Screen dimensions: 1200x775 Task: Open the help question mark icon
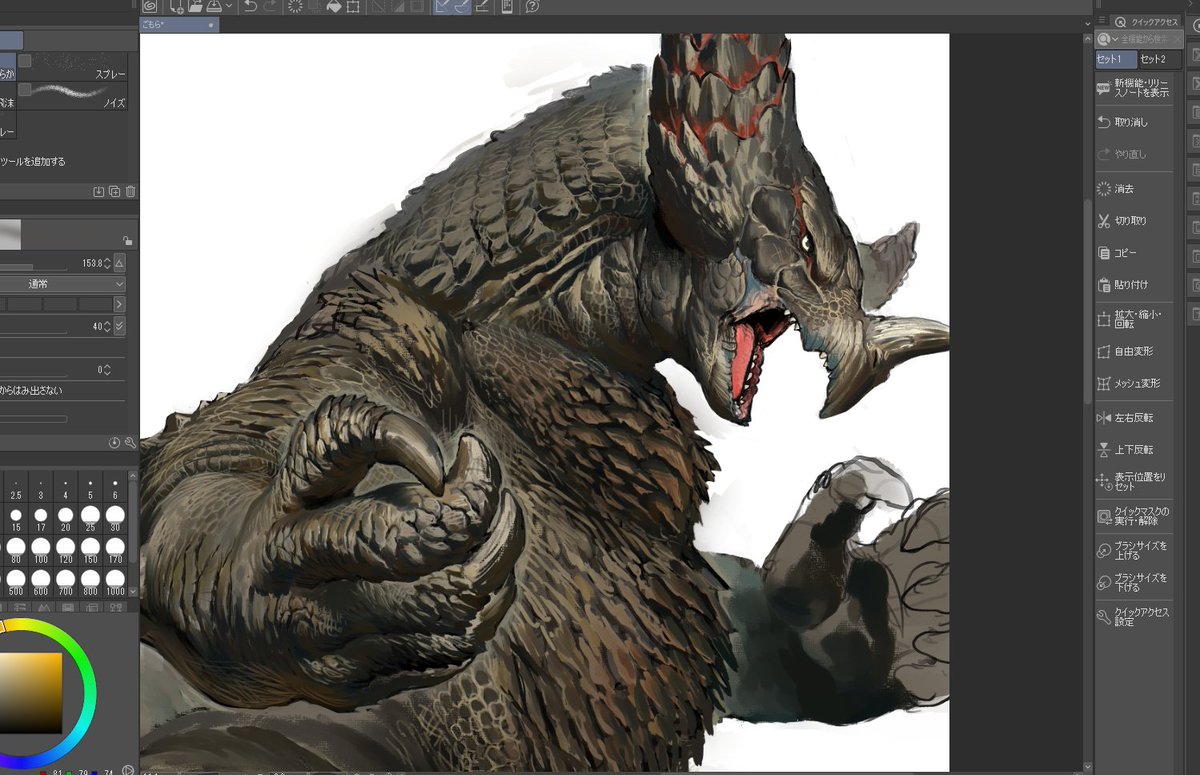click(532, 6)
